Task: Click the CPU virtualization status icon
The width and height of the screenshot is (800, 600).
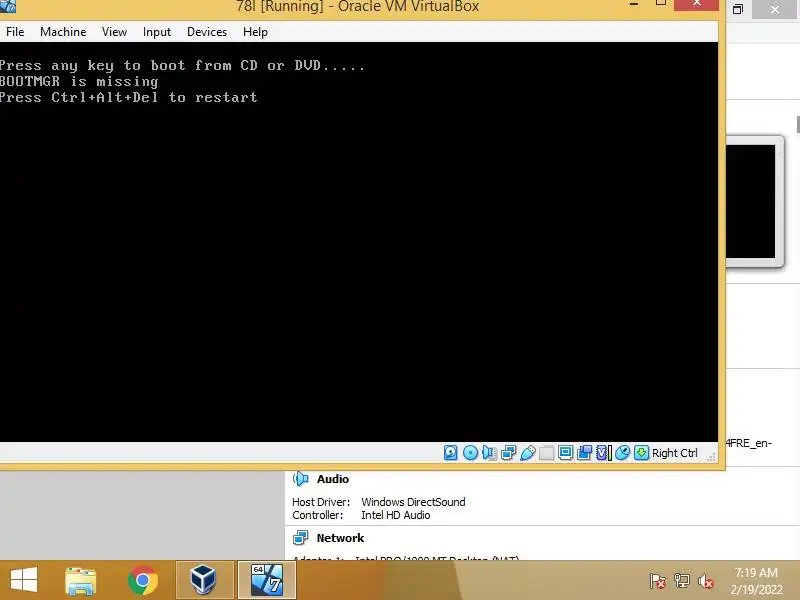Action: pos(604,453)
